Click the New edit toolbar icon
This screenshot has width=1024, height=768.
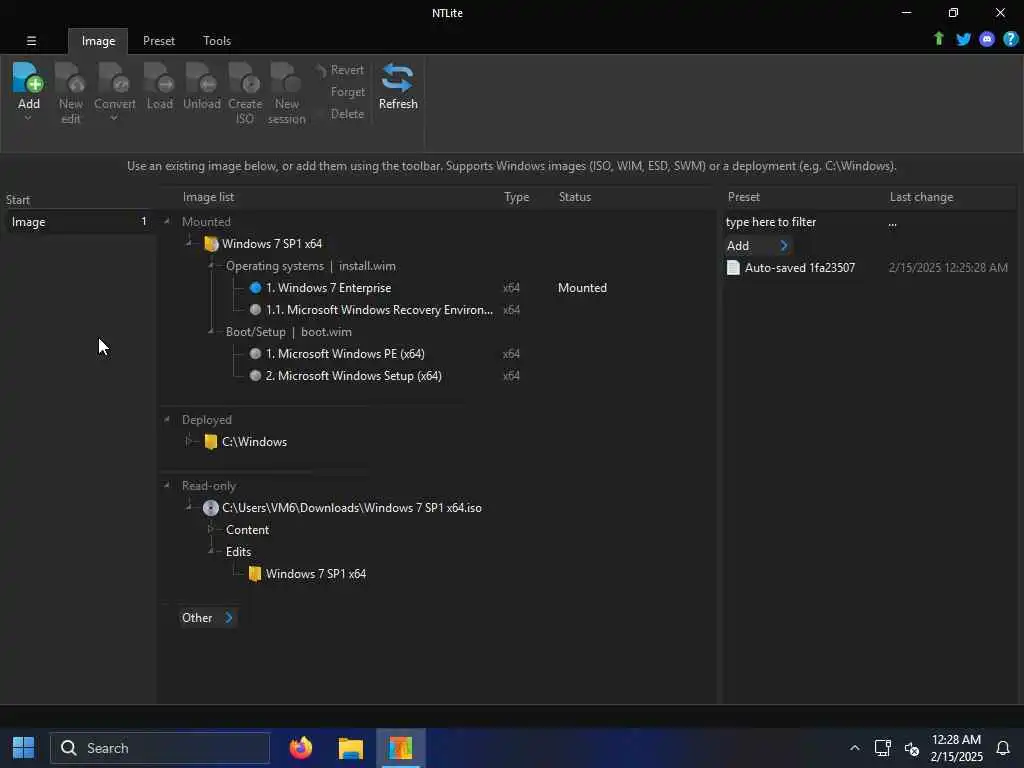(70, 78)
